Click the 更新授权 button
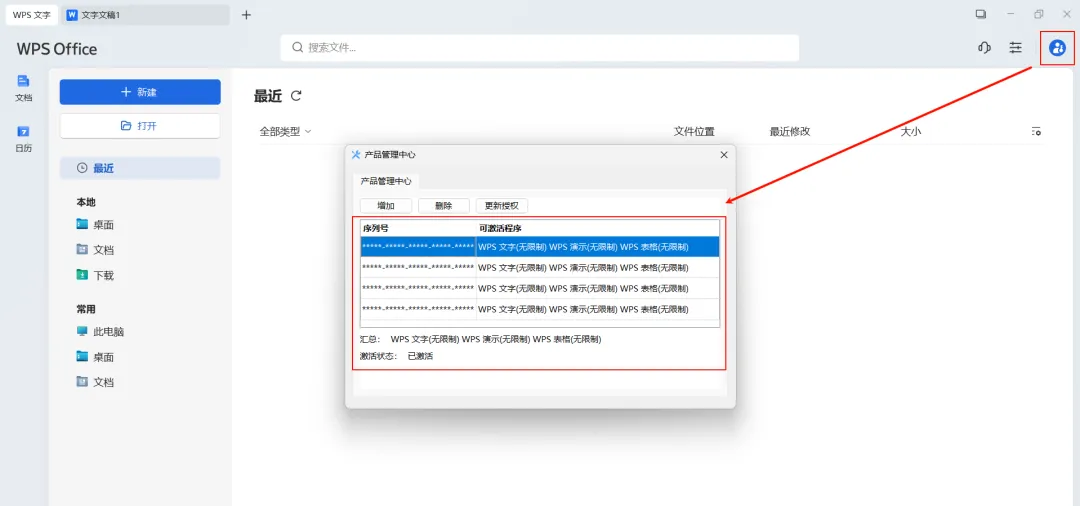Screen dimensions: 1080x506 tap(502, 206)
